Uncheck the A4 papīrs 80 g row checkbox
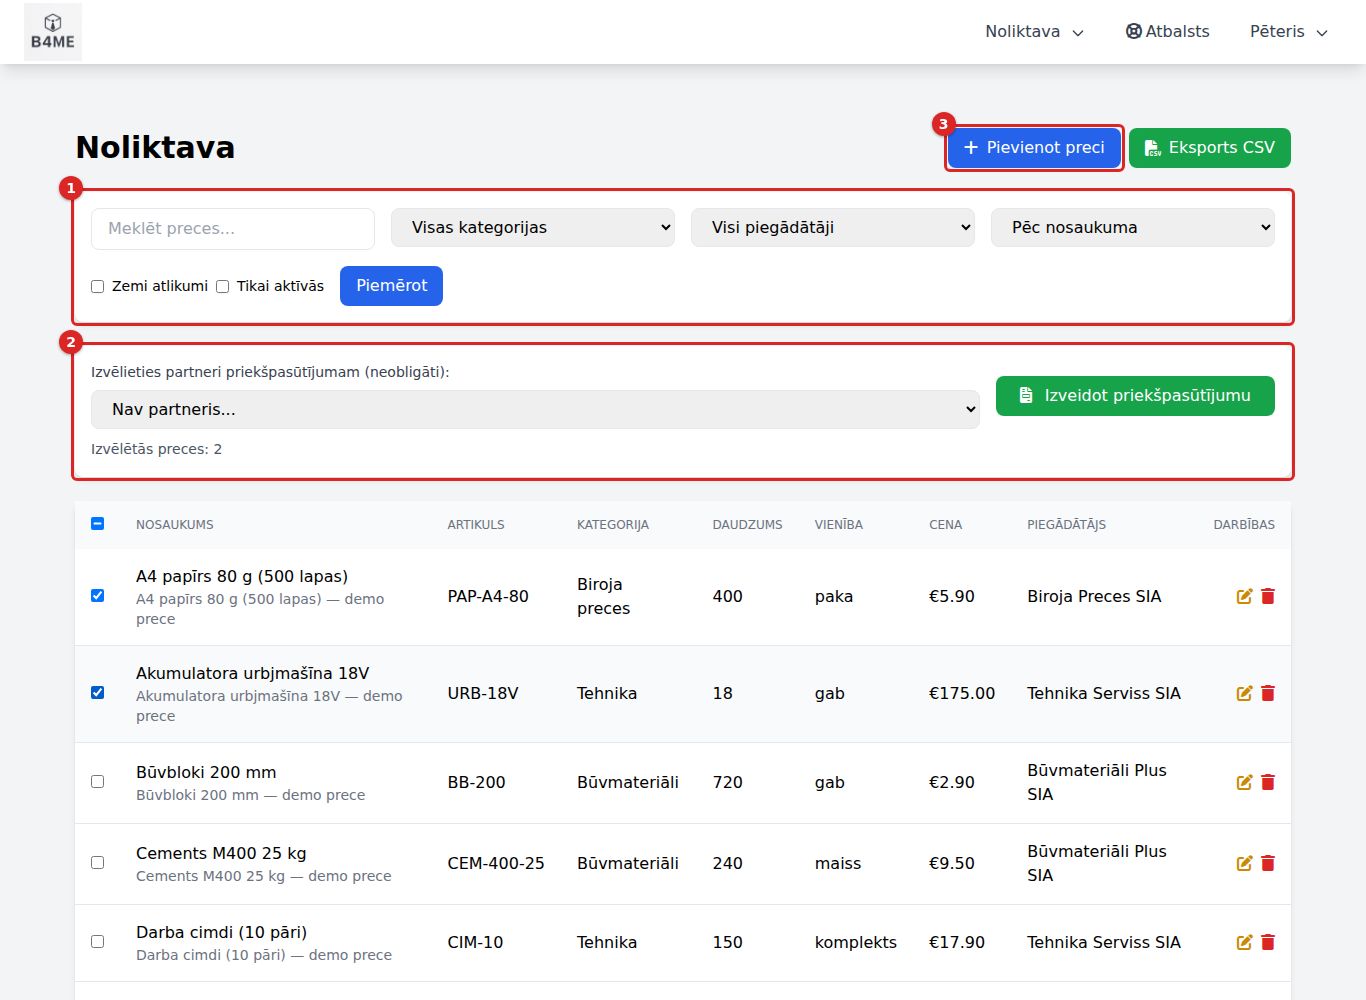The height and width of the screenshot is (1000, 1366). (x=98, y=595)
